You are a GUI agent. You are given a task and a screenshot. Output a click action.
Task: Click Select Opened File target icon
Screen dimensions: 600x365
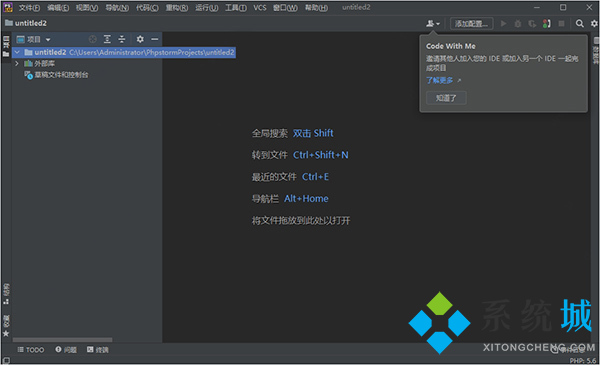click(93, 39)
